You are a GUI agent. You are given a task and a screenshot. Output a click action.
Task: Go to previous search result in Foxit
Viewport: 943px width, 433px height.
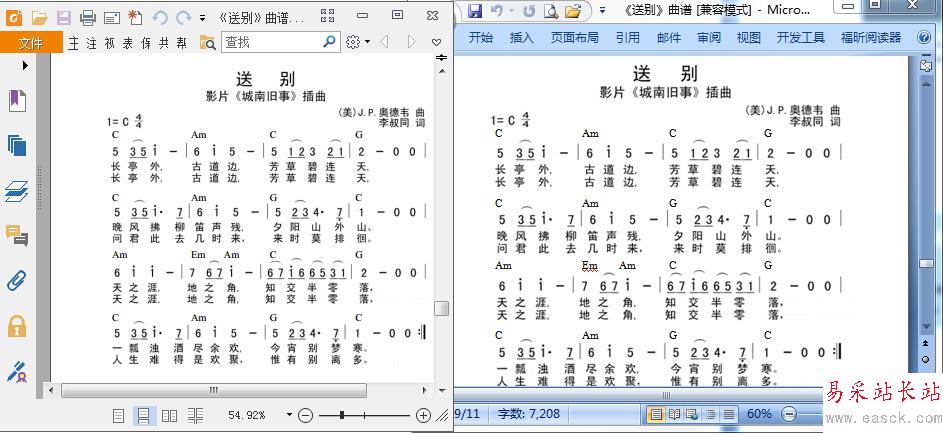click(384, 42)
